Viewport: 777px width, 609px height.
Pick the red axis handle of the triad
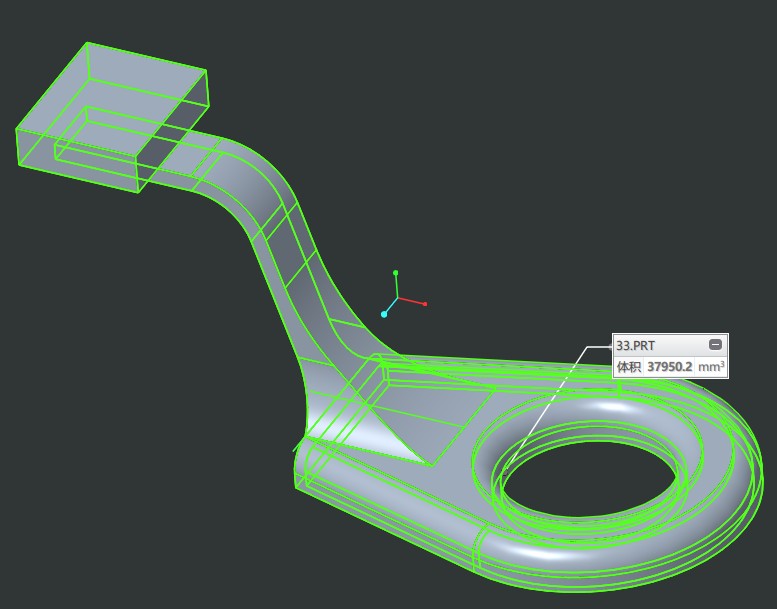click(x=425, y=304)
